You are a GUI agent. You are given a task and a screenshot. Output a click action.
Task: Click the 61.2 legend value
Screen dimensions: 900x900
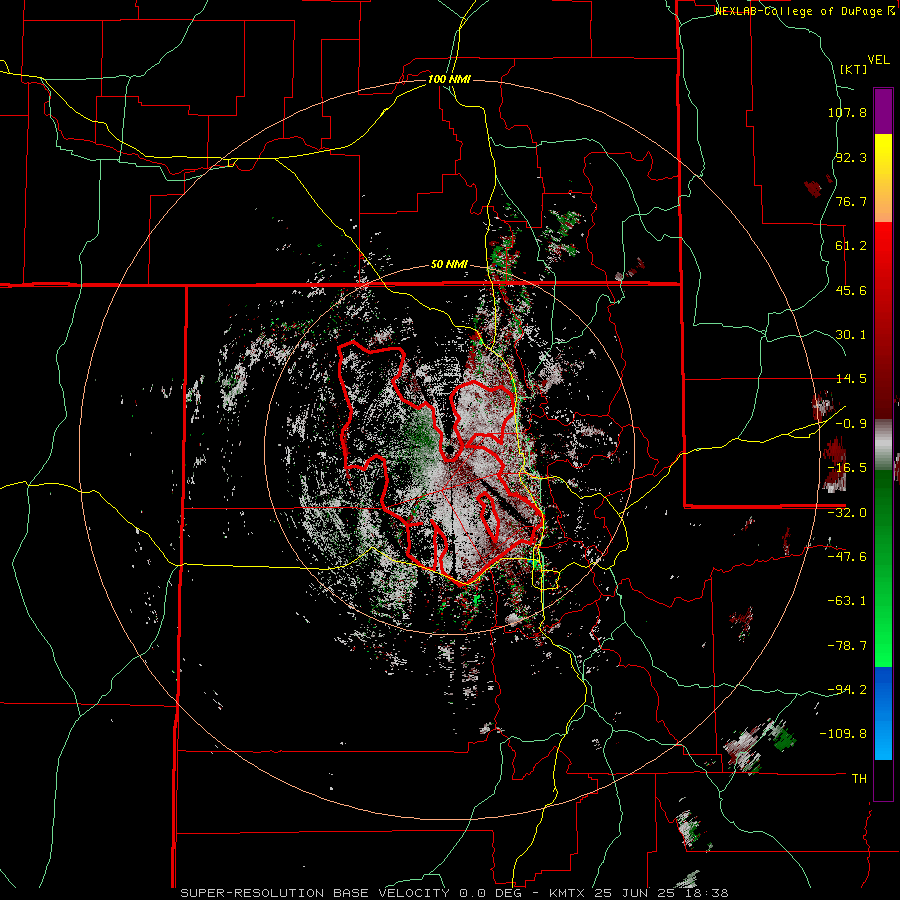pyautogui.click(x=851, y=246)
